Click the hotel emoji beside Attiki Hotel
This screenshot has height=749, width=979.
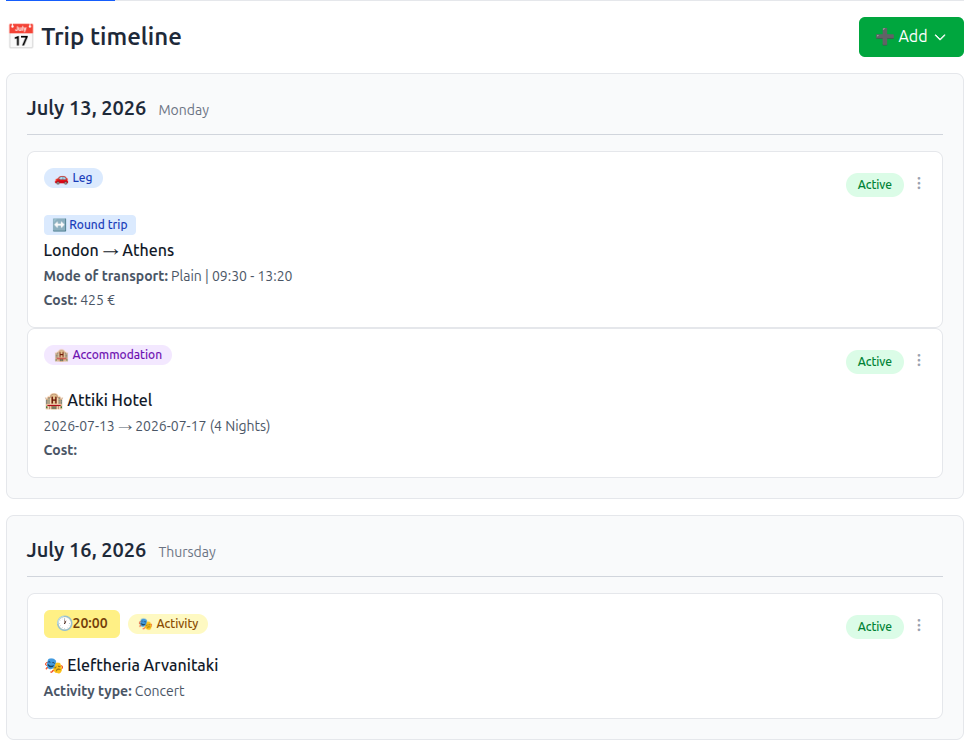pos(53,400)
